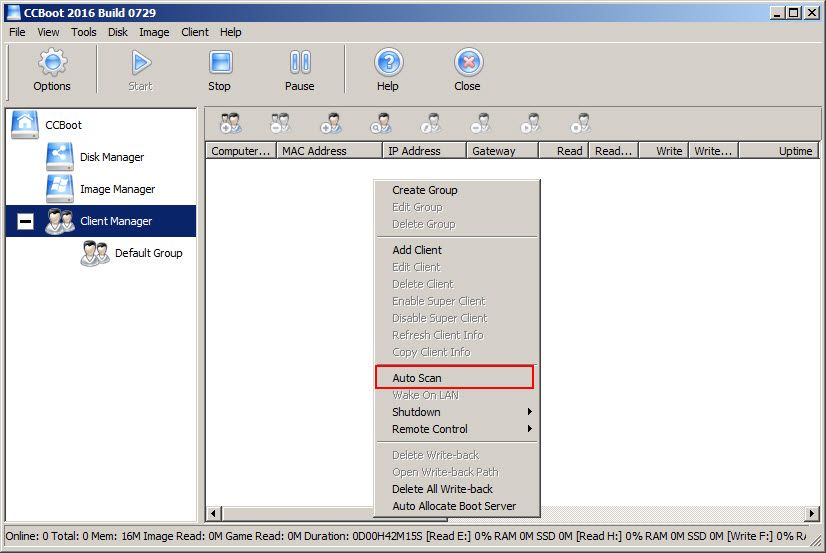This screenshot has width=826, height=553.
Task: Sort by Uptime column header
Action: [779, 151]
